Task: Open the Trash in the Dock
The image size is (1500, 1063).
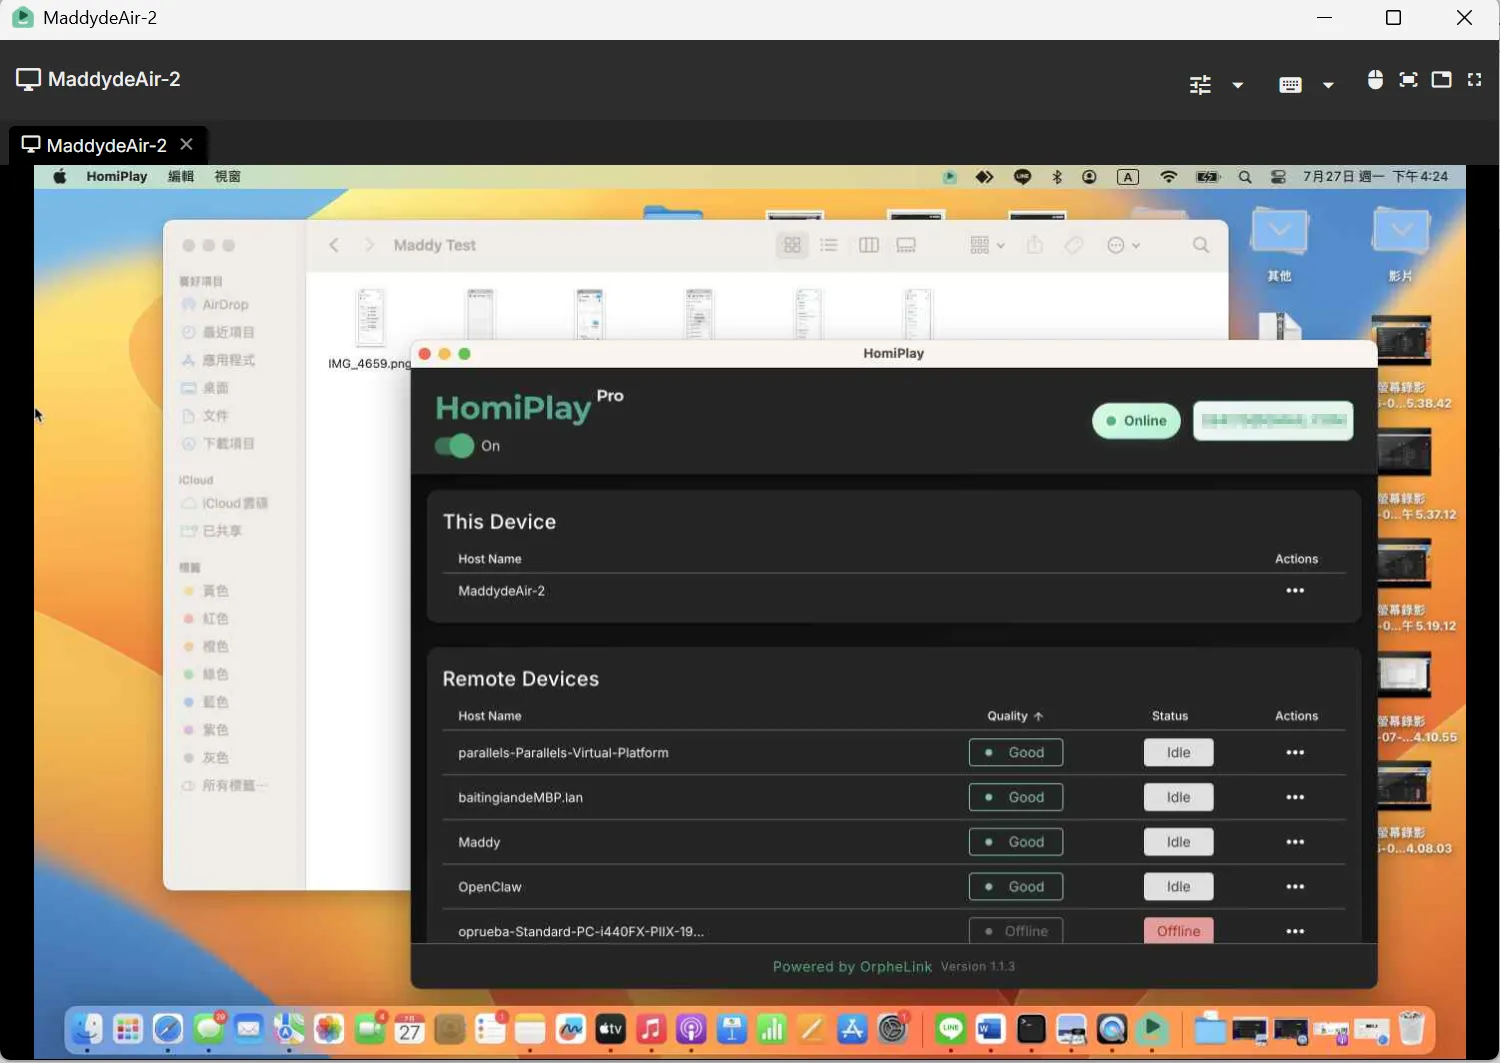Action: click(1411, 1029)
